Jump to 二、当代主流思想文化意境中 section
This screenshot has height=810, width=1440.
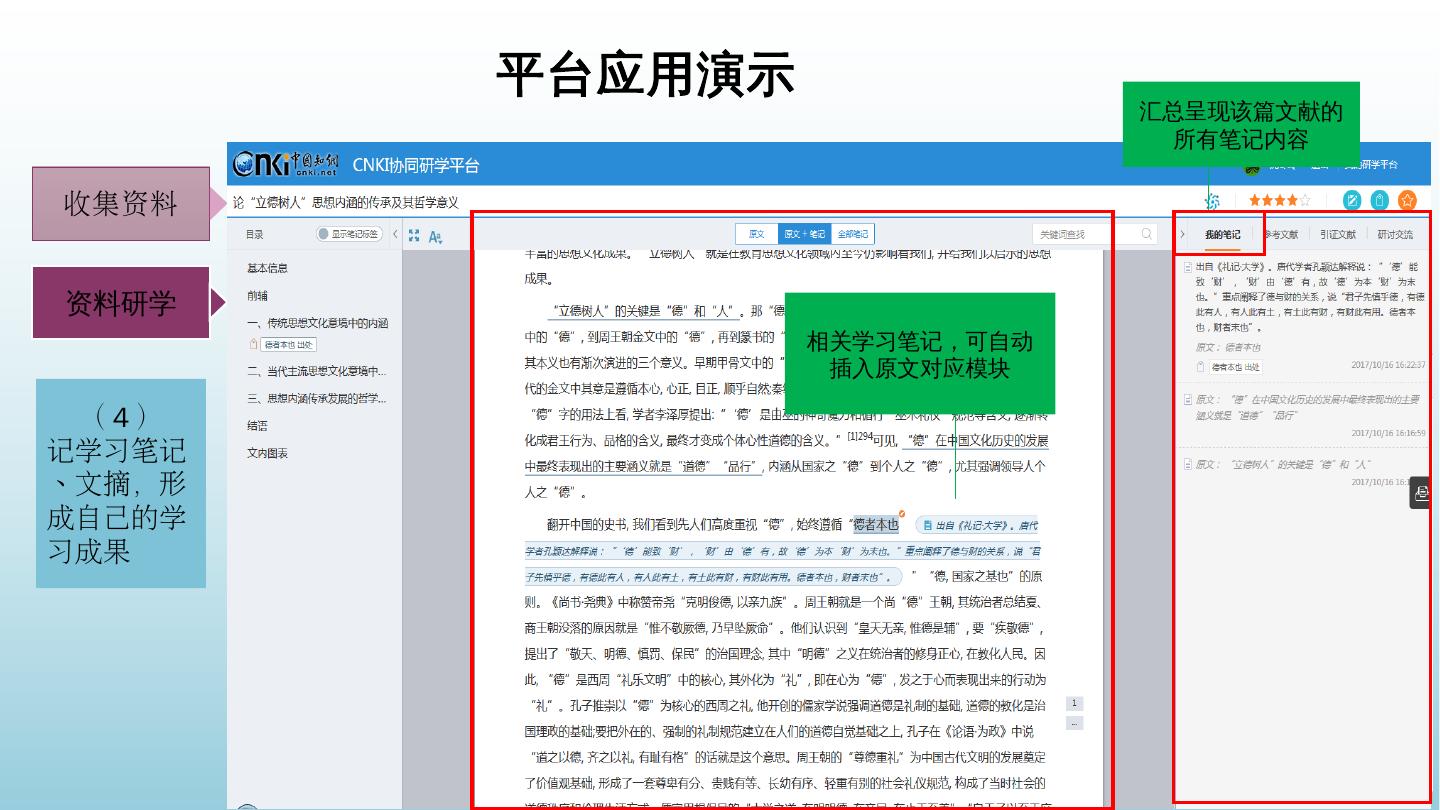tap(317, 371)
